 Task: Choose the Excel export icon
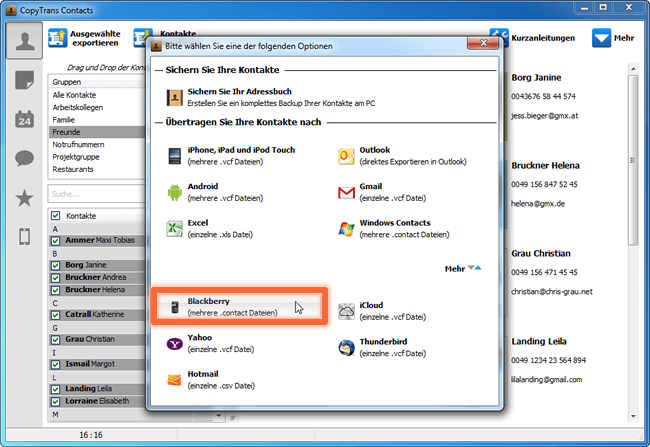click(x=175, y=229)
